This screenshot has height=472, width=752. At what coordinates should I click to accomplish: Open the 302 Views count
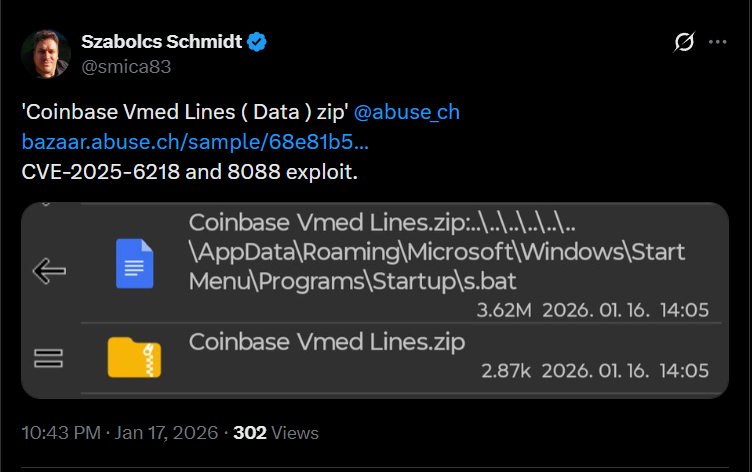coord(275,433)
